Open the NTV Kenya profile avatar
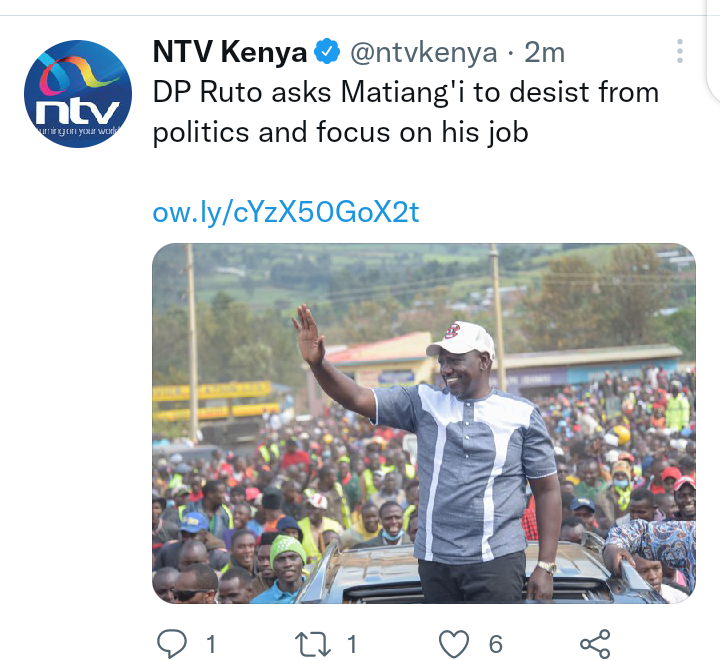 coord(78,94)
